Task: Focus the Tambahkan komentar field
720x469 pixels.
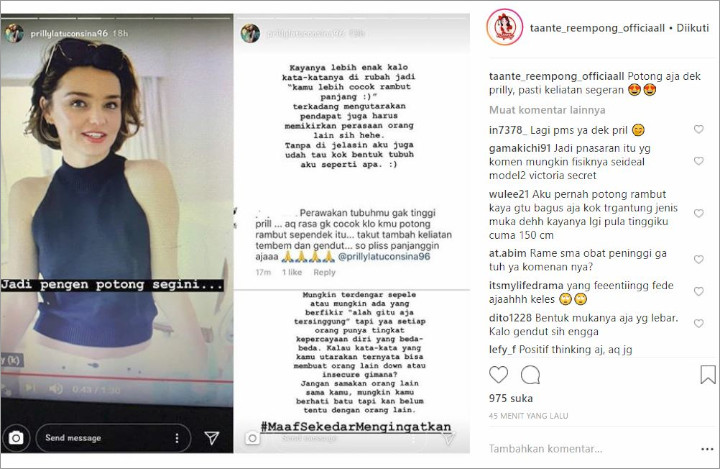Action: tap(592, 449)
